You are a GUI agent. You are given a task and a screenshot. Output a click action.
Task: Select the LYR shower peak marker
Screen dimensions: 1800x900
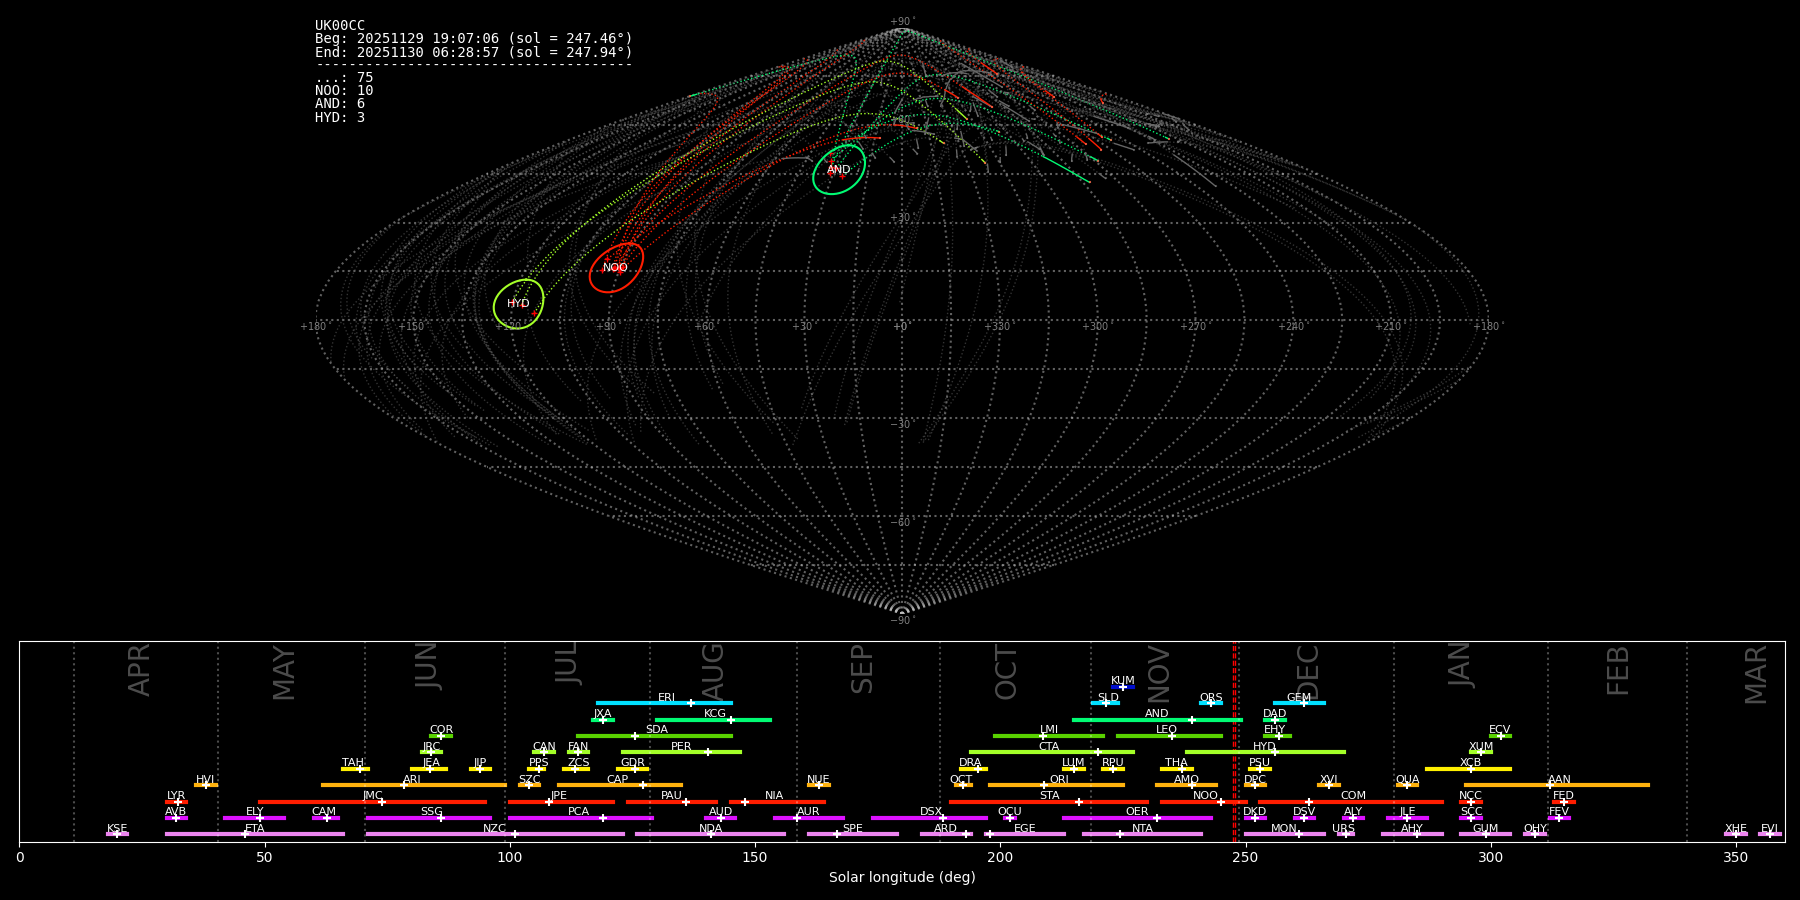178,802
